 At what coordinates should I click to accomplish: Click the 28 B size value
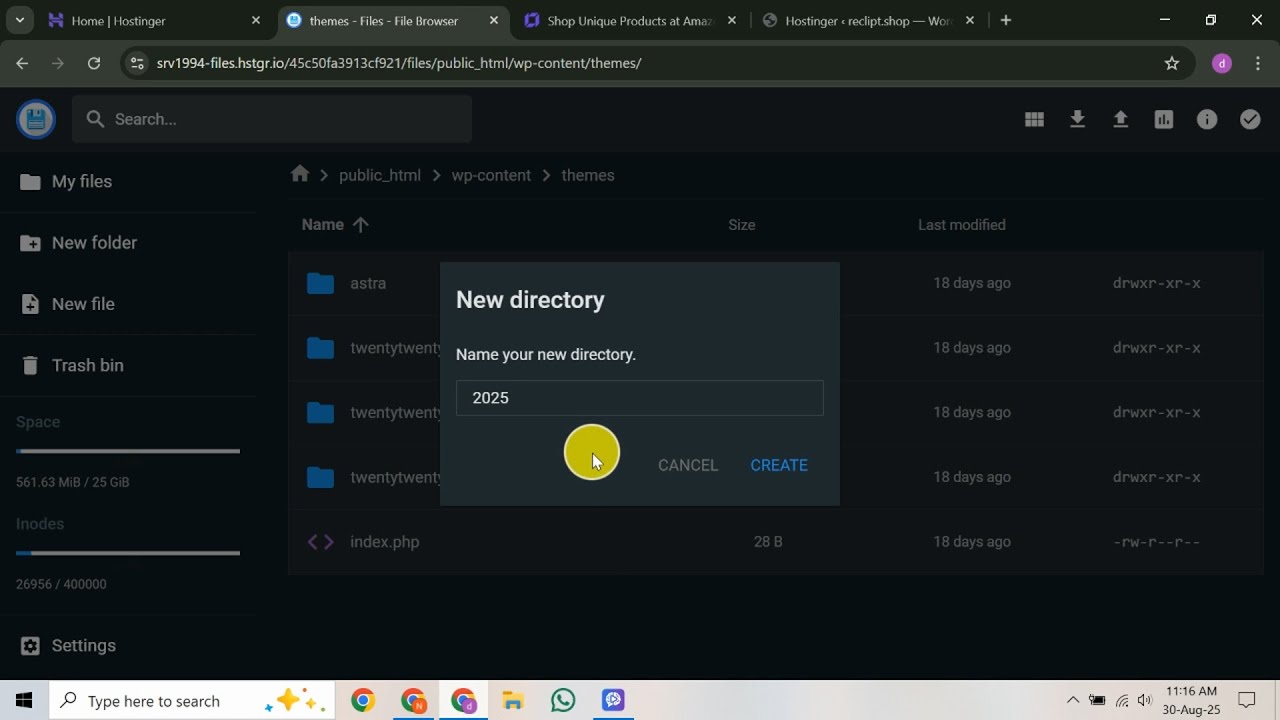(768, 542)
